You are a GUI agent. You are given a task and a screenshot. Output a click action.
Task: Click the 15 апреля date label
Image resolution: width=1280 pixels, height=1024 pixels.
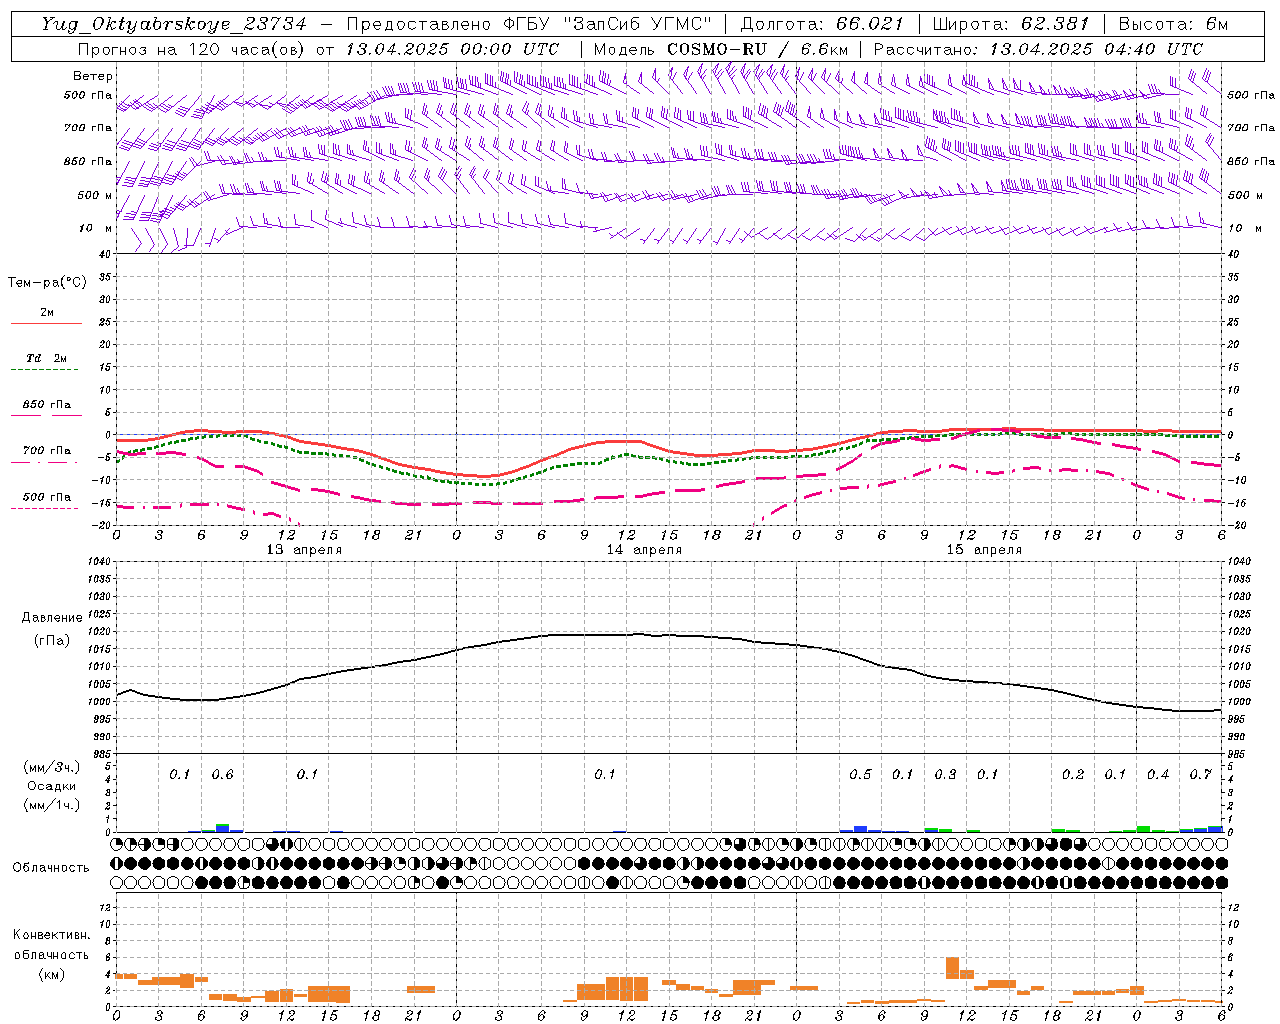pos(984,550)
